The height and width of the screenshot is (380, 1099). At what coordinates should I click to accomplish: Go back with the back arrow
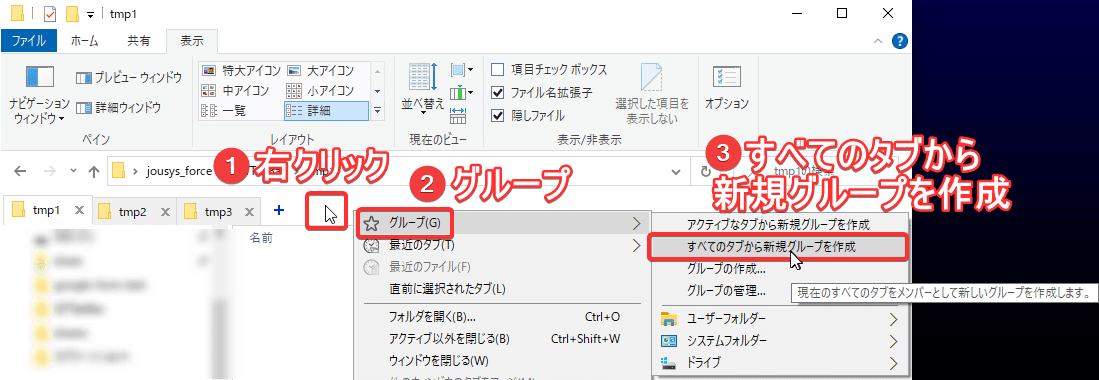pyautogui.click(x=21, y=171)
